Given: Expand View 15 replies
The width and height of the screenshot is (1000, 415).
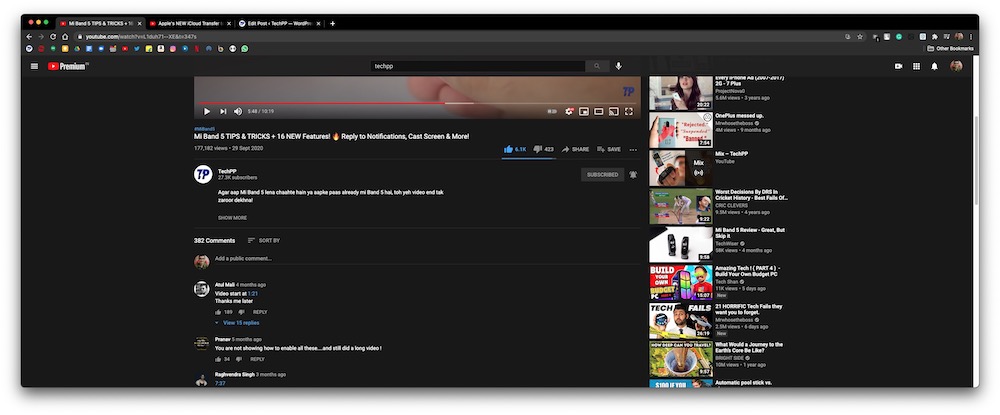Looking at the screenshot, I should [x=237, y=323].
